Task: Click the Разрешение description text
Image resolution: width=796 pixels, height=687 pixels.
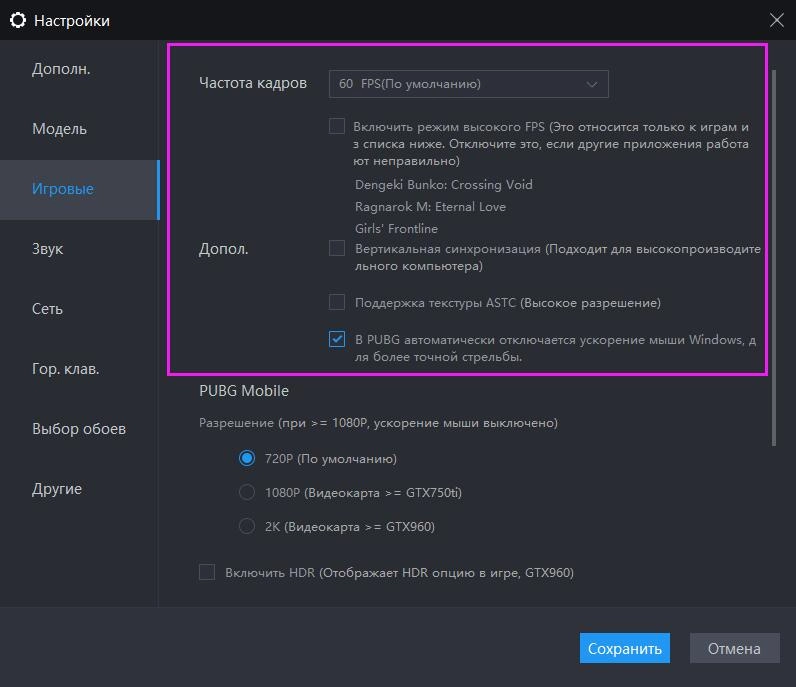Action: tap(378, 422)
